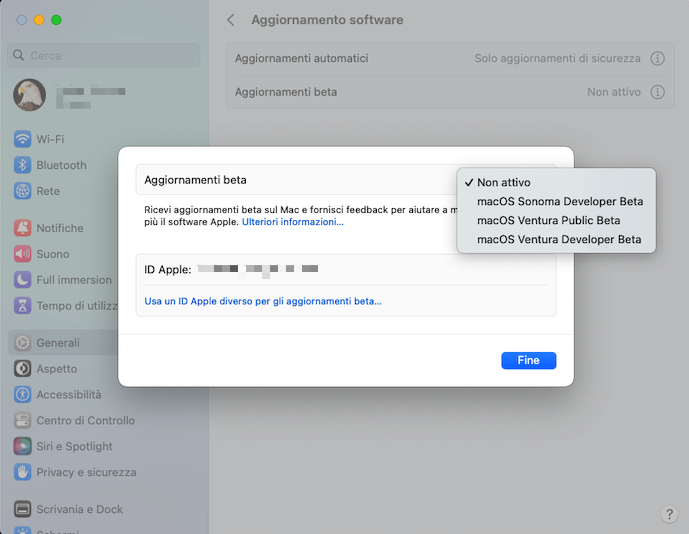Click the 'ID Apple:' label
Image resolution: width=689 pixels, height=534 pixels.
(x=167, y=269)
